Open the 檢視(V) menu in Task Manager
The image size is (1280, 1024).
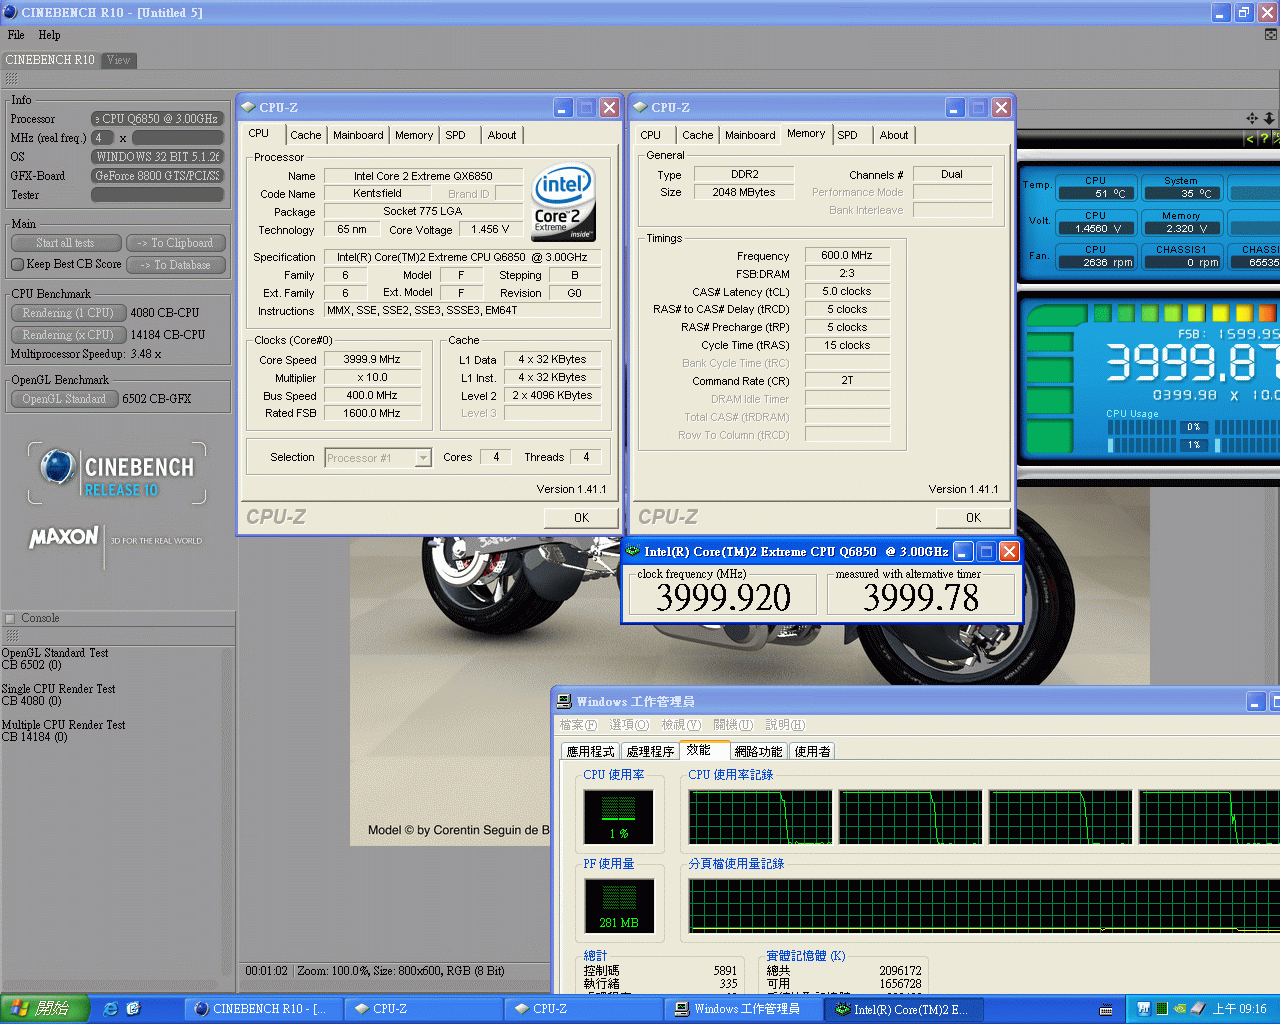(x=681, y=725)
